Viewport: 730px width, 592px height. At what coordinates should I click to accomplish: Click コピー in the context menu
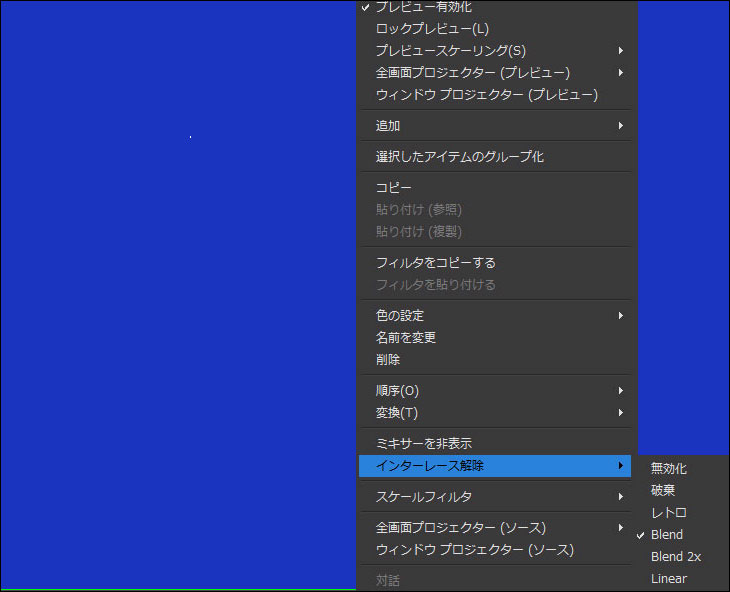point(393,188)
